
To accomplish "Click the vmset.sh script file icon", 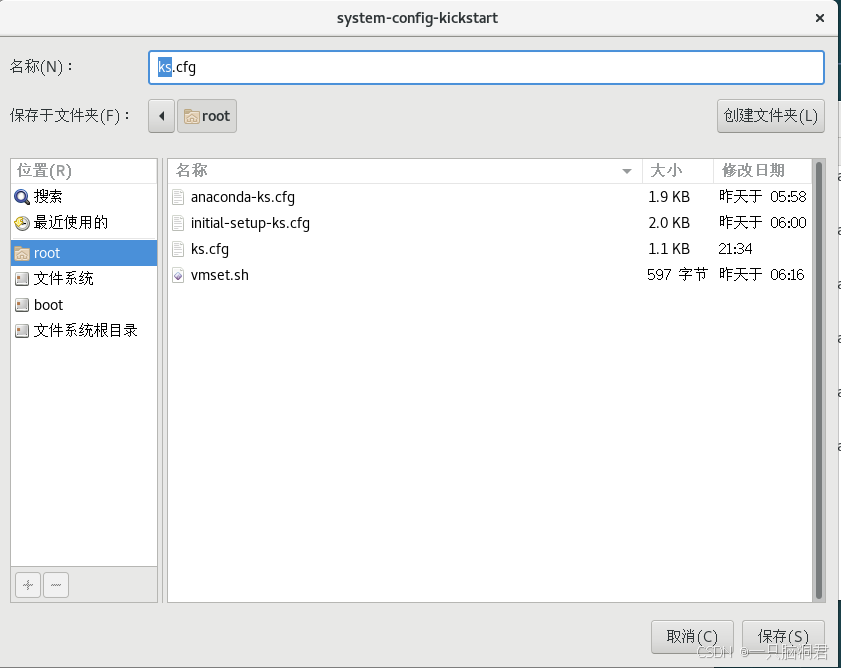I will point(178,275).
